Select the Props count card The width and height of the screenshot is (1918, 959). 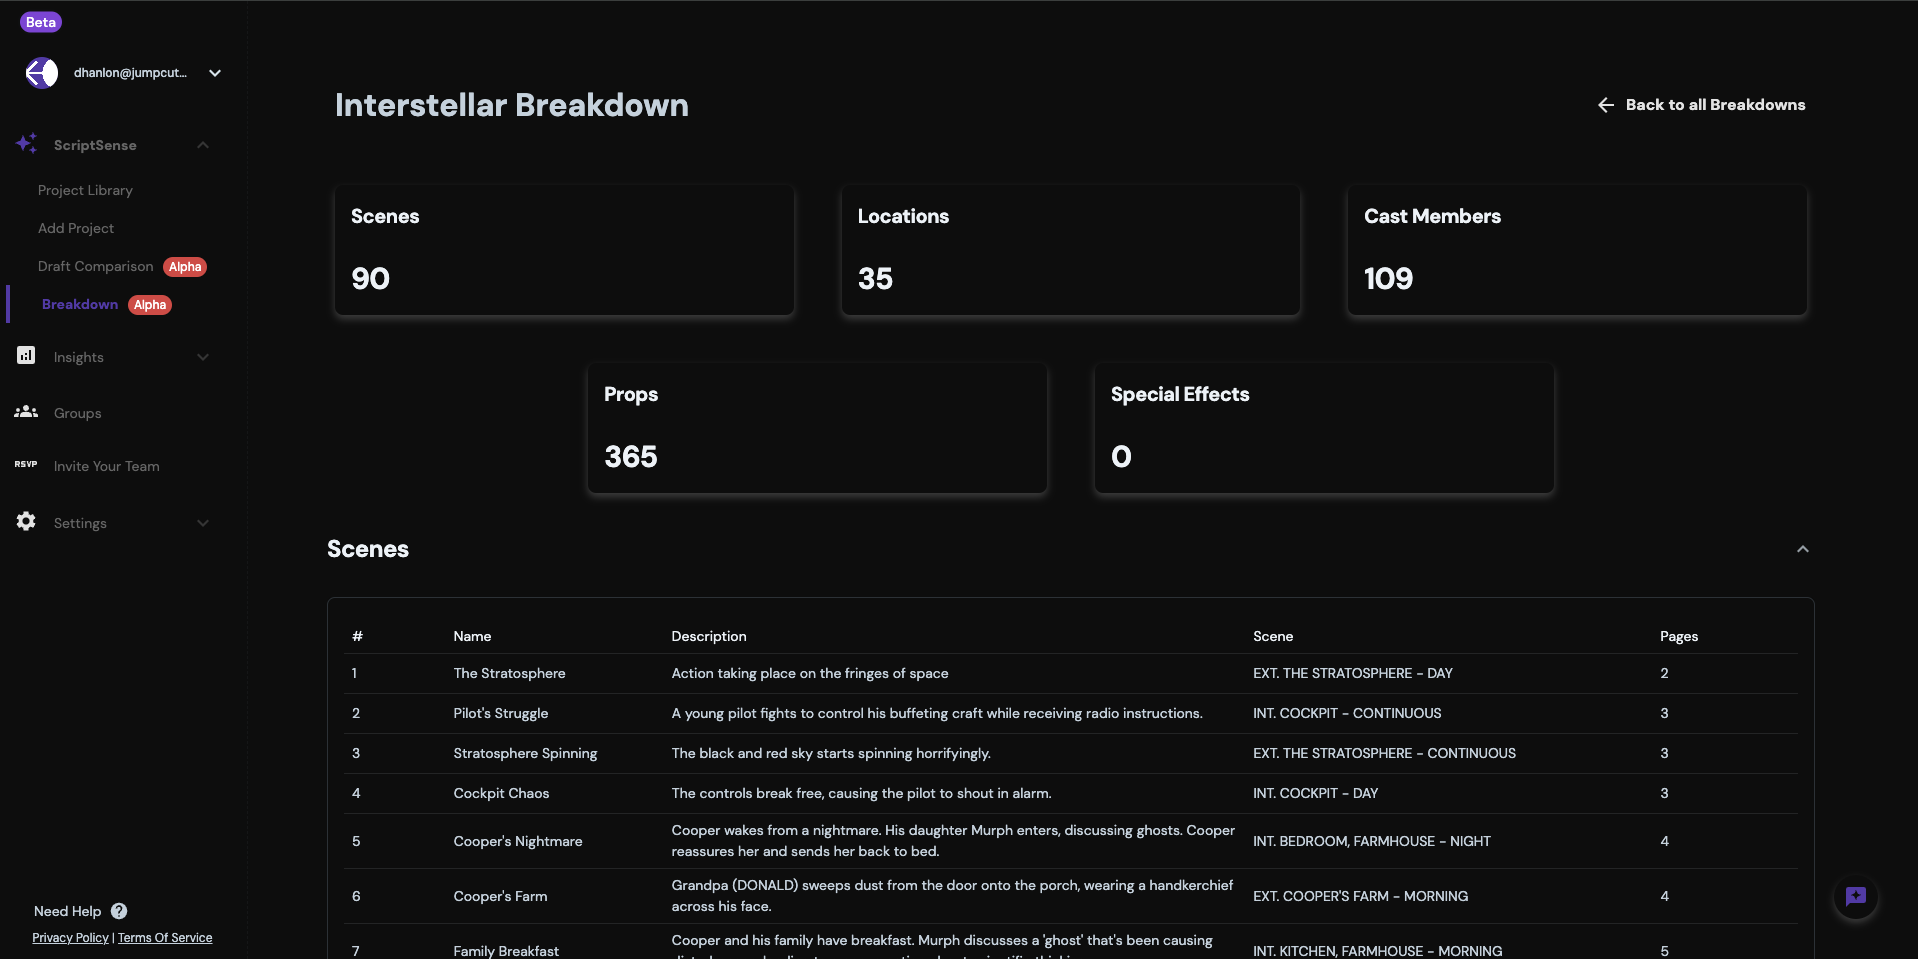coord(817,428)
